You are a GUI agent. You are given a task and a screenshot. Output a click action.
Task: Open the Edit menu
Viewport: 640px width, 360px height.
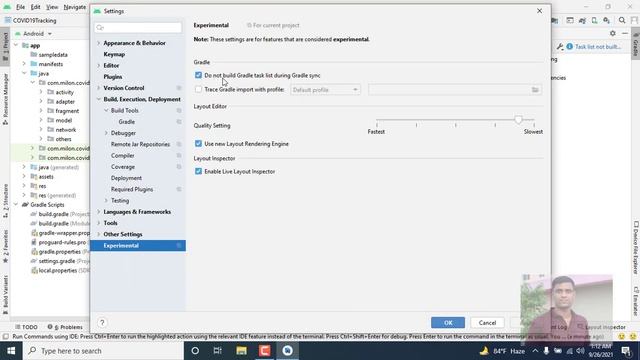click(x=36, y=7)
